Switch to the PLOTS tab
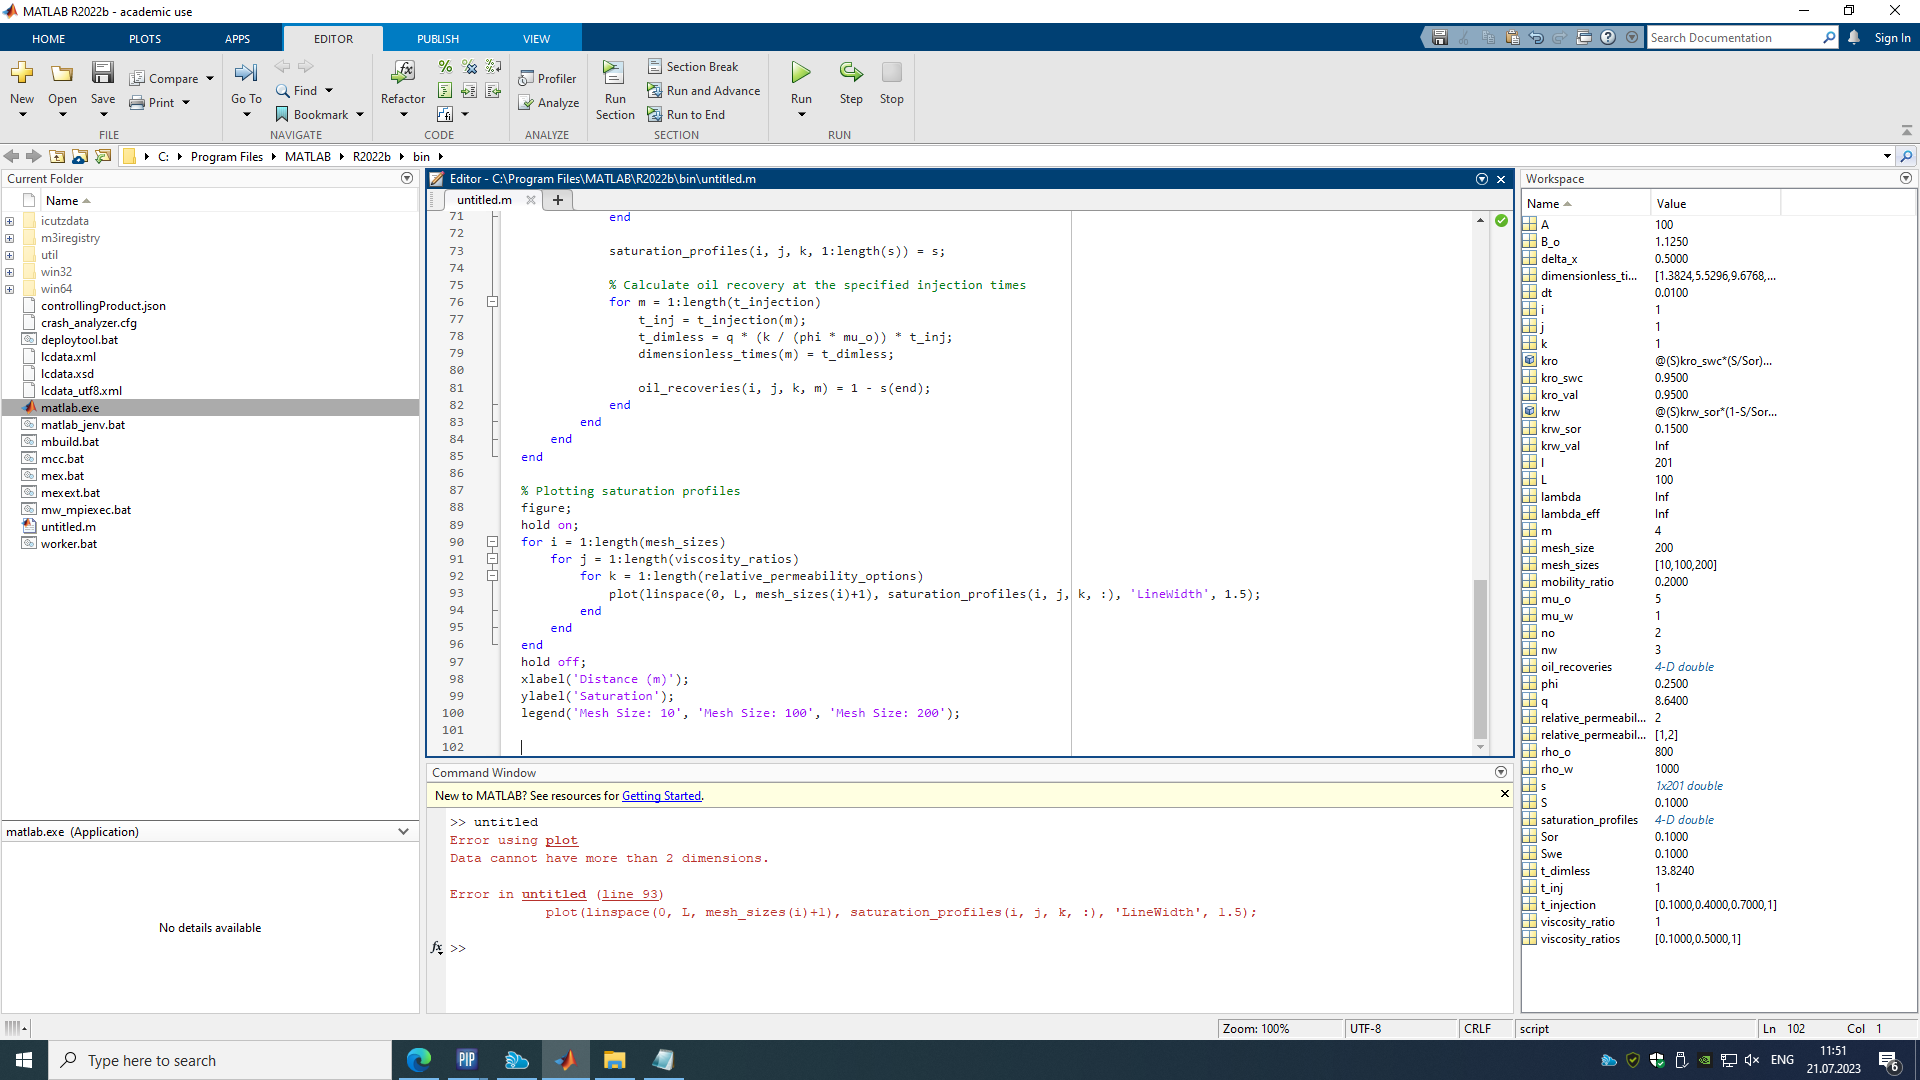1920x1080 pixels. (145, 39)
